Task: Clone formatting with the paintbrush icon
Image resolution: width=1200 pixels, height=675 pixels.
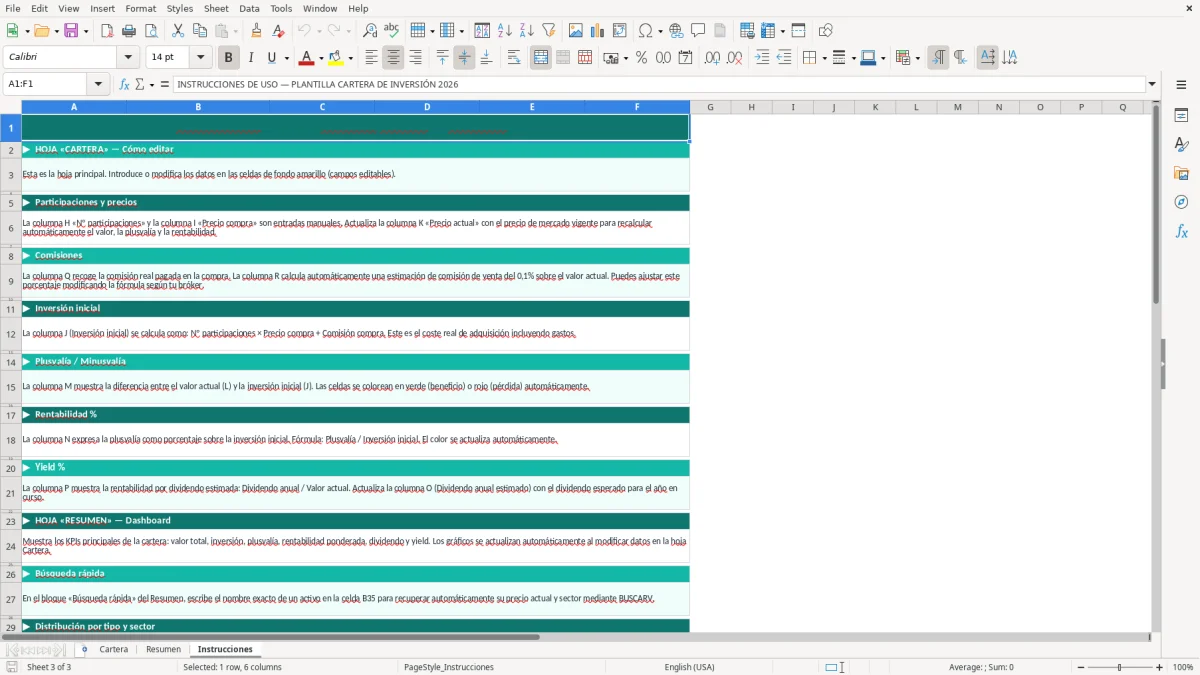Action: click(x=256, y=31)
